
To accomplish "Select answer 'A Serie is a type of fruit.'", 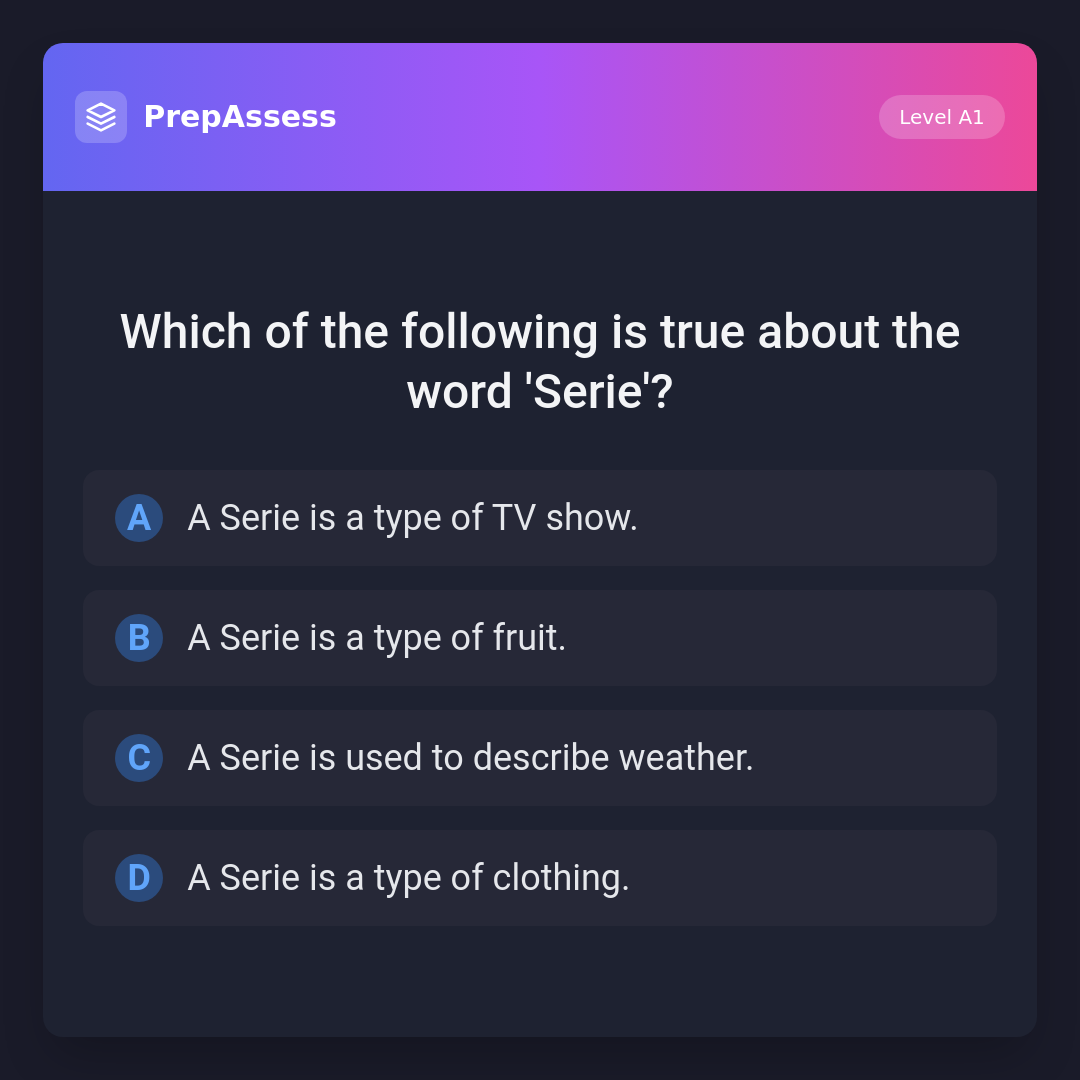I will [377, 638].
